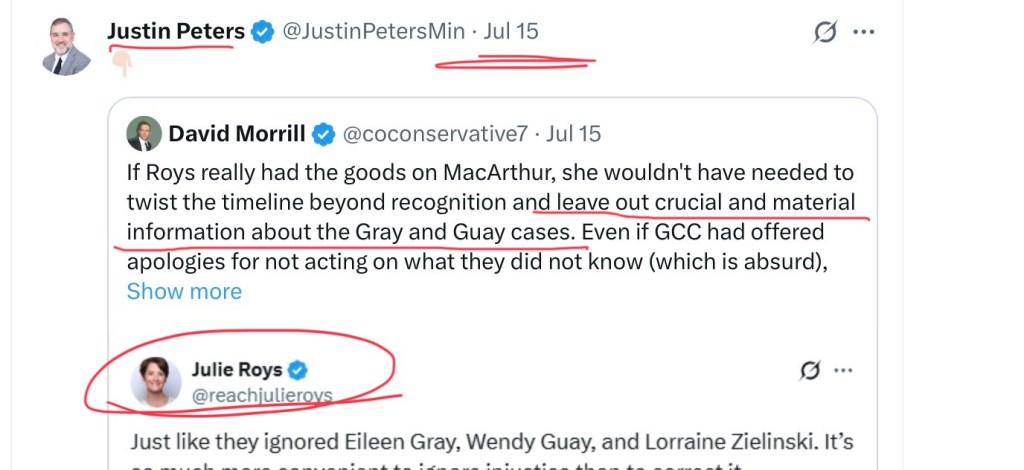Open Justin Peters' profile picture
The image size is (1024, 470).
coord(67,46)
